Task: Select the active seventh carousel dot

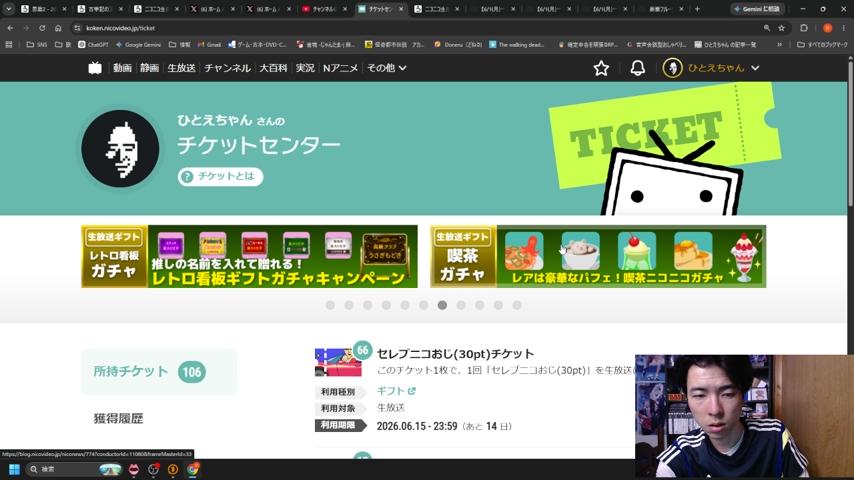Action: tap(442, 305)
